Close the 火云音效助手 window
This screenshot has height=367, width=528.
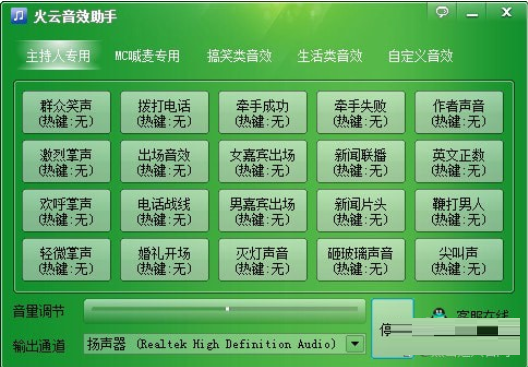tap(506, 12)
